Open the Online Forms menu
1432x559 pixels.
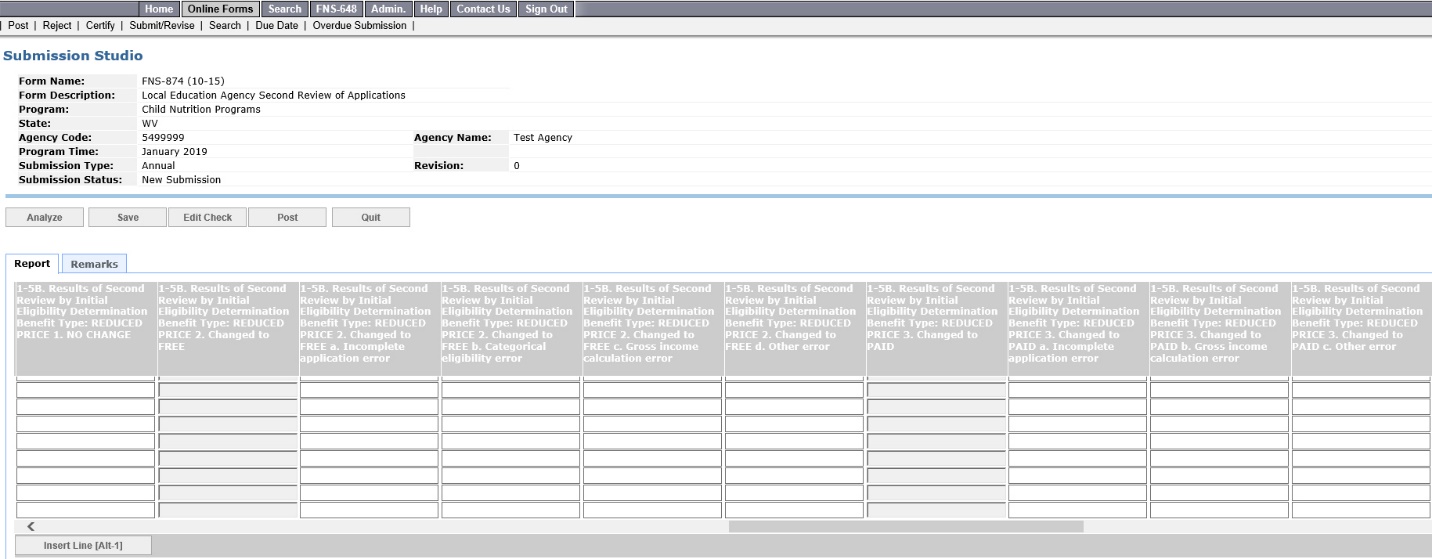[x=221, y=9]
